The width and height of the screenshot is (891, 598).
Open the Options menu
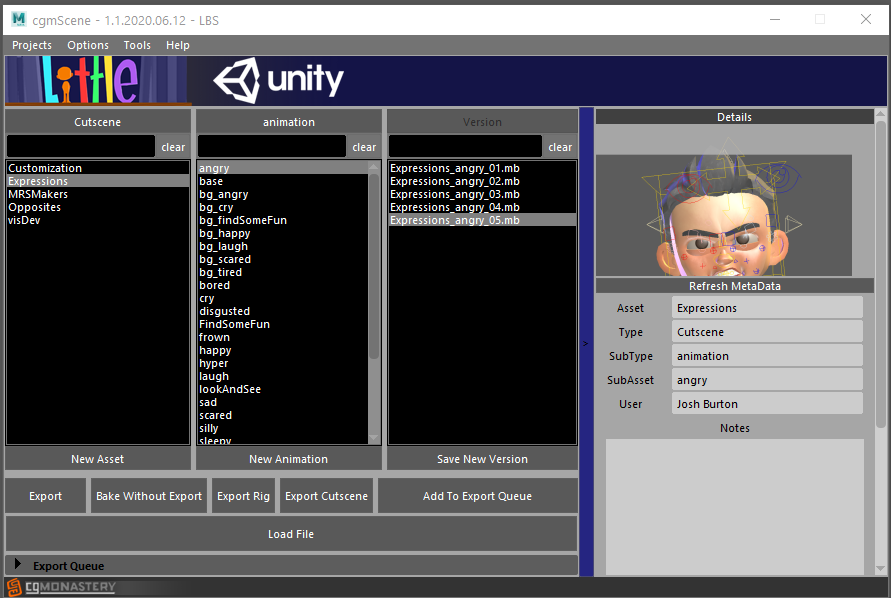click(88, 45)
